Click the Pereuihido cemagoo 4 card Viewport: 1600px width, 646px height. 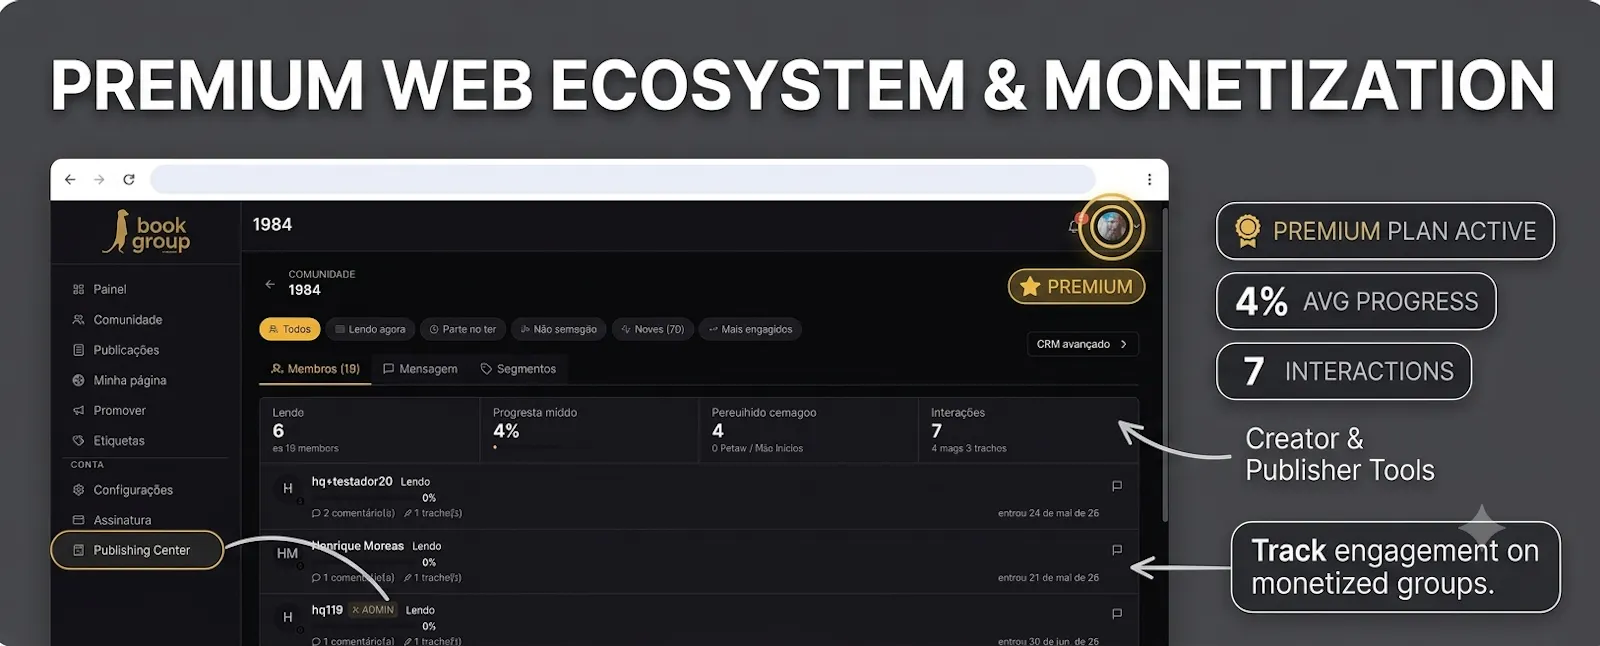pyautogui.click(x=808, y=430)
